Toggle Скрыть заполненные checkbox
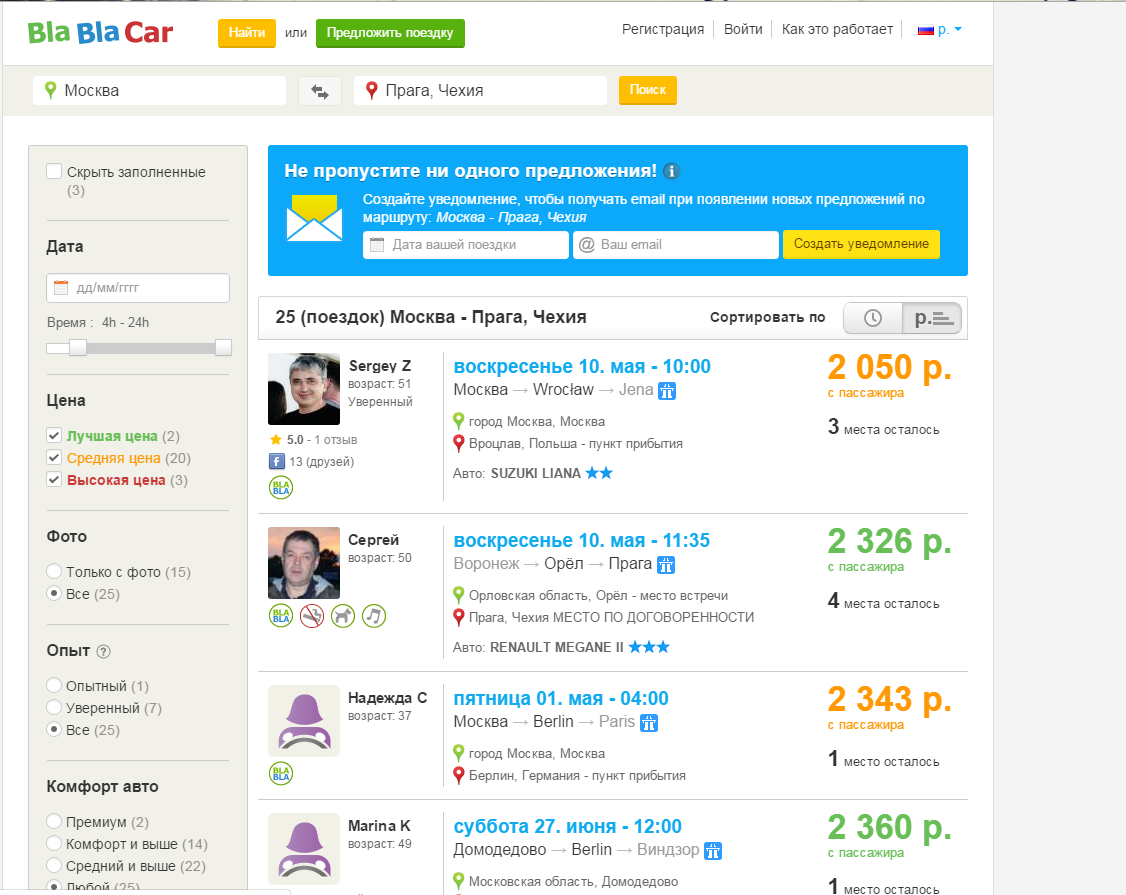1126x895 pixels. (x=54, y=171)
